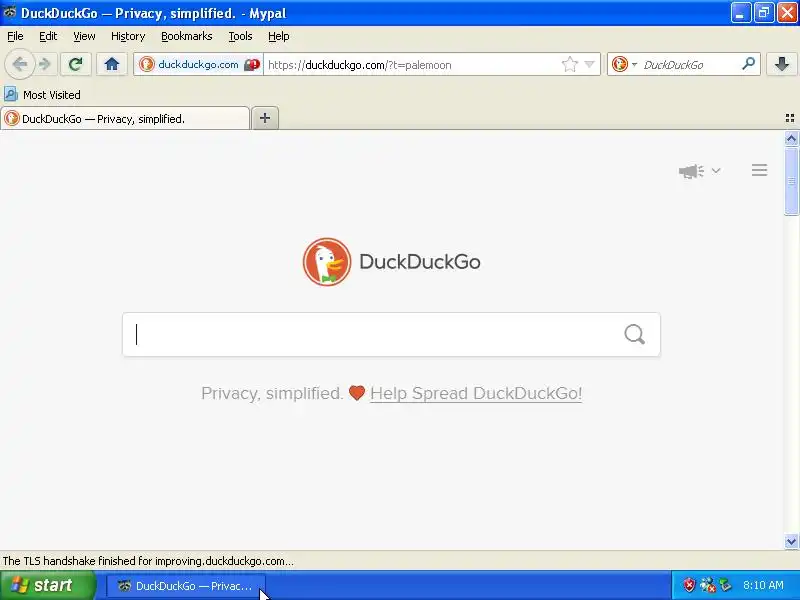Open the DuckDuckGo hamburger side menu
Image resolution: width=800 pixels, height=600 pixels.
759,170
